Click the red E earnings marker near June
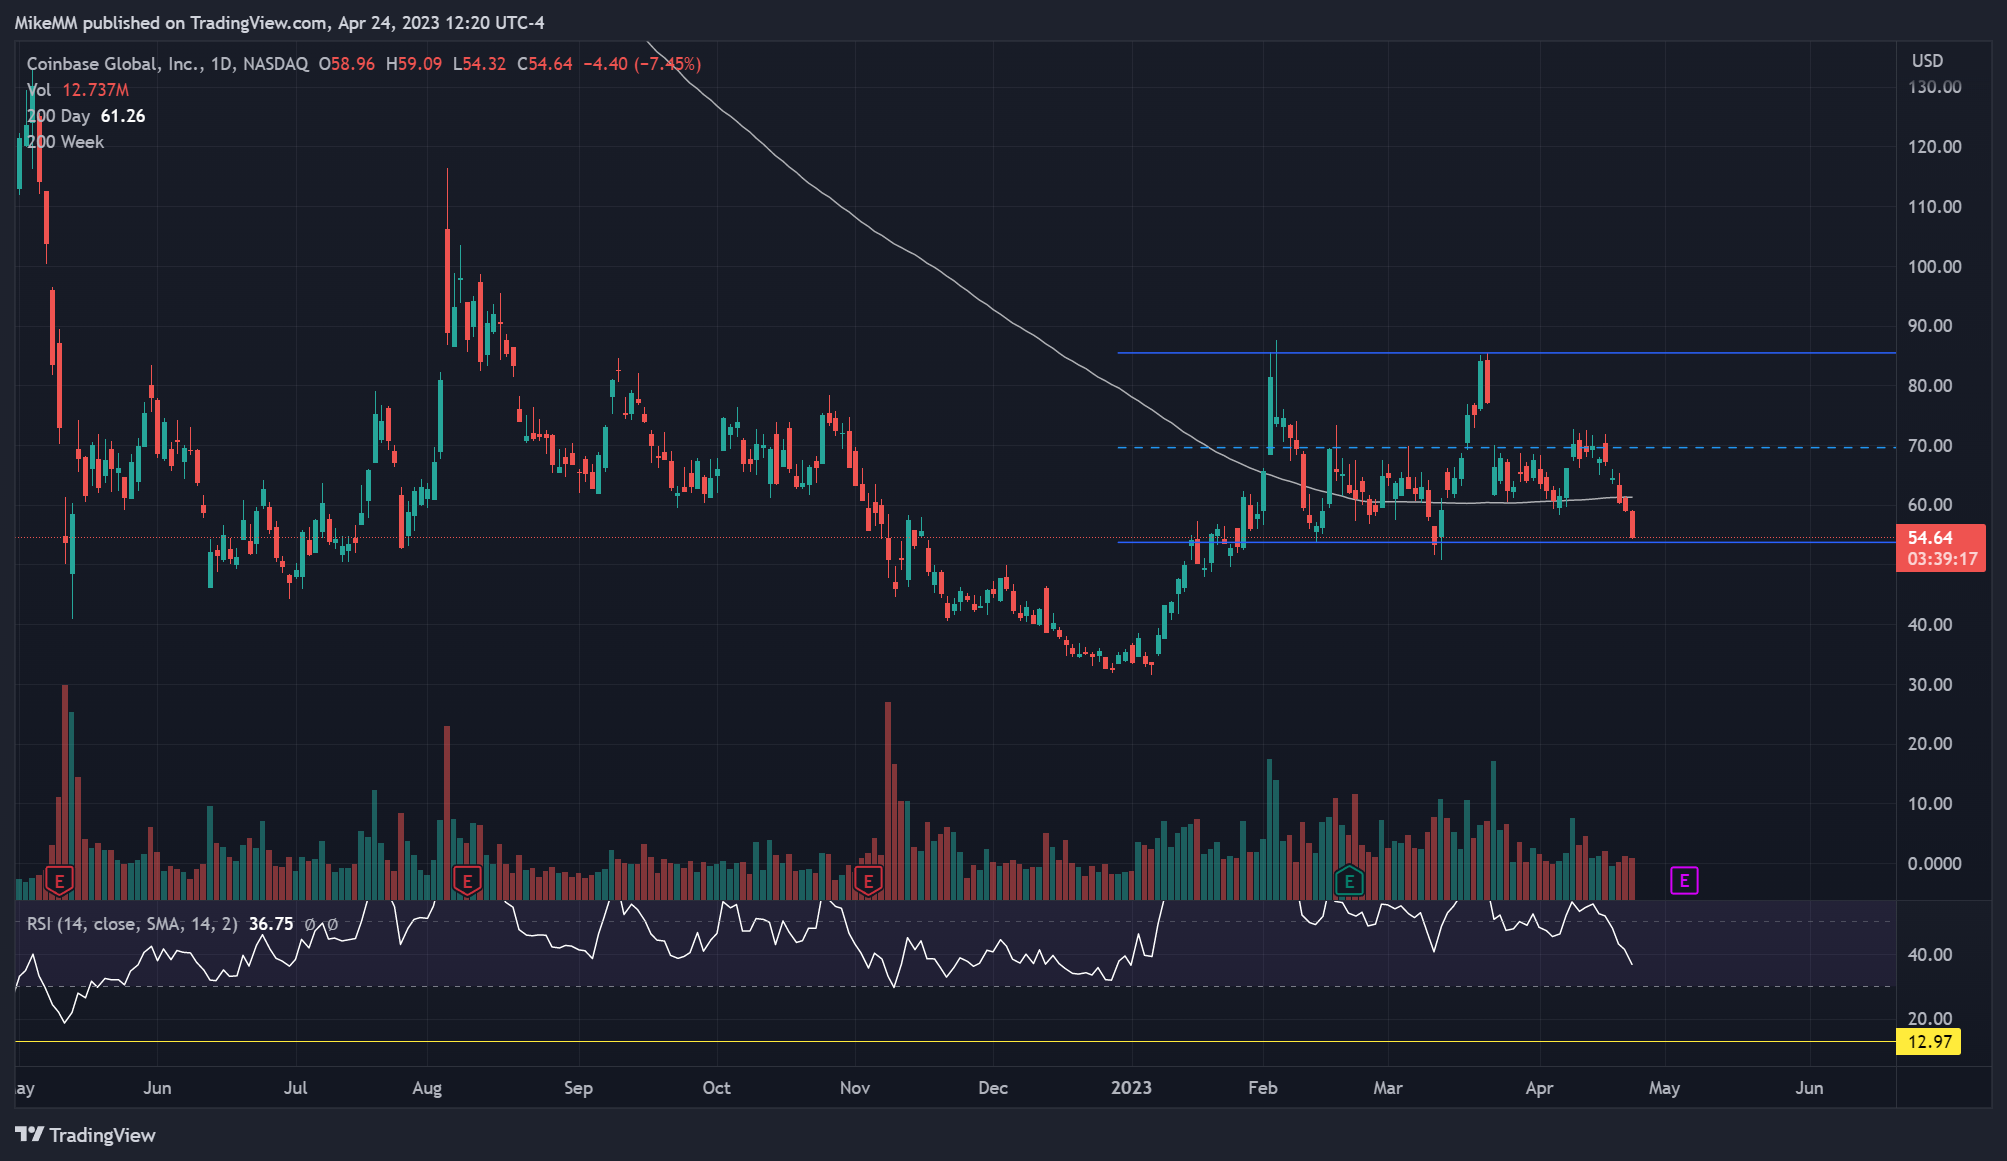 click(60, 881)
